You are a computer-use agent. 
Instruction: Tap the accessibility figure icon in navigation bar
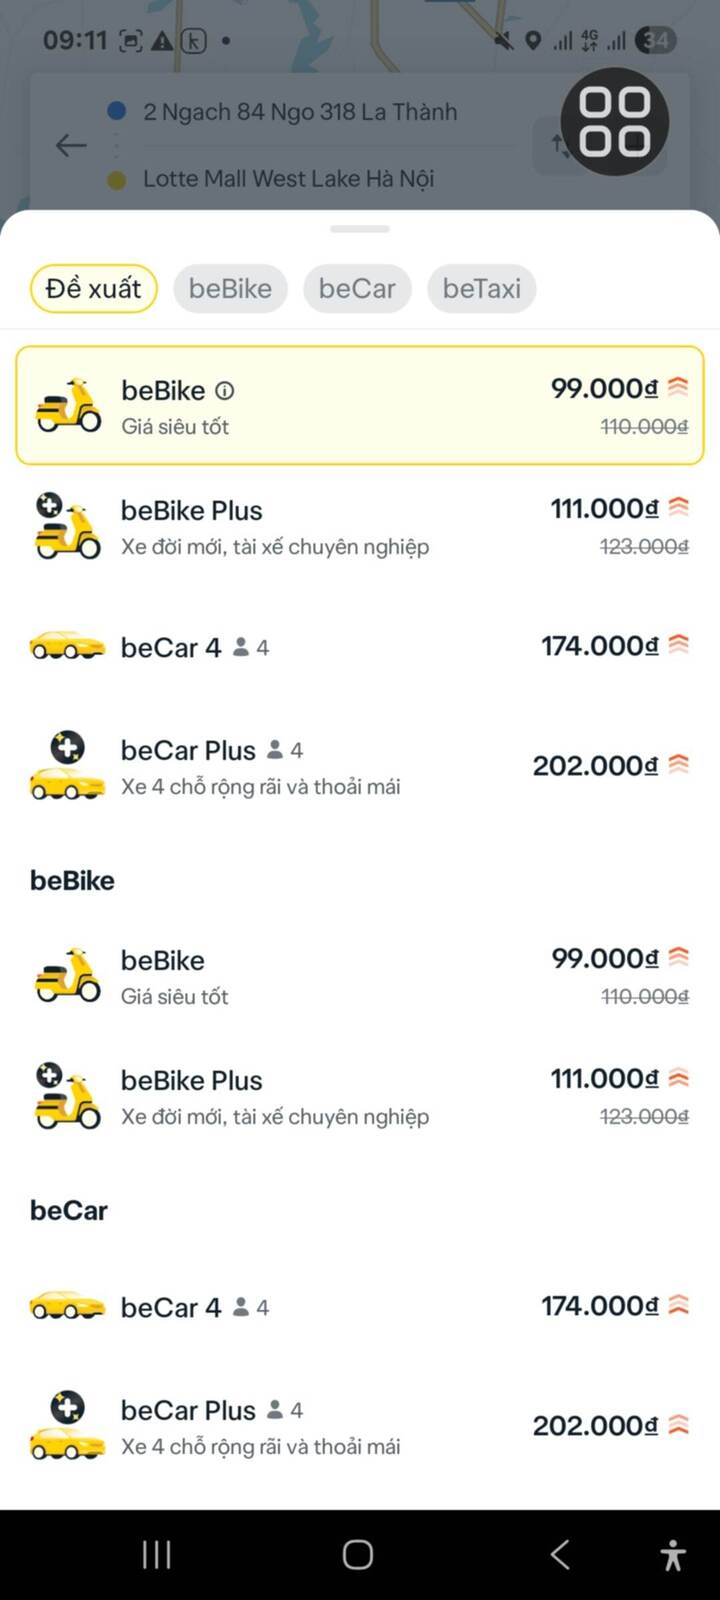click(673, 1555)
